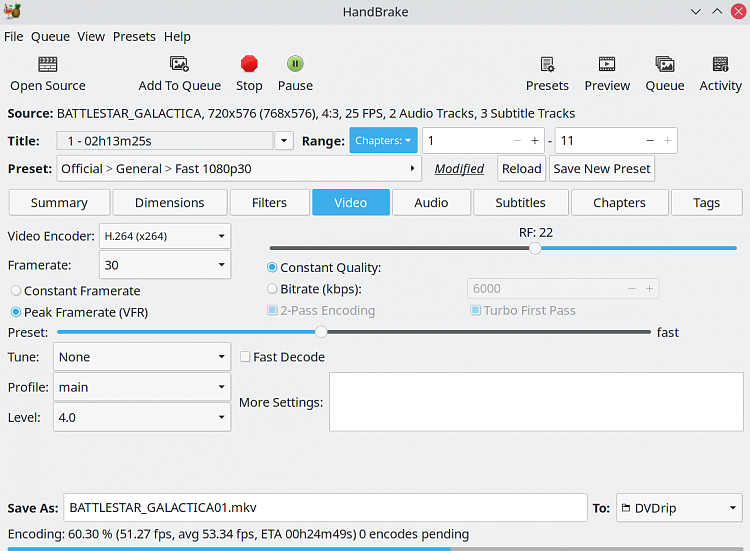Open the Tune None dropdown

pyautogui.click(x=142, y=357)
